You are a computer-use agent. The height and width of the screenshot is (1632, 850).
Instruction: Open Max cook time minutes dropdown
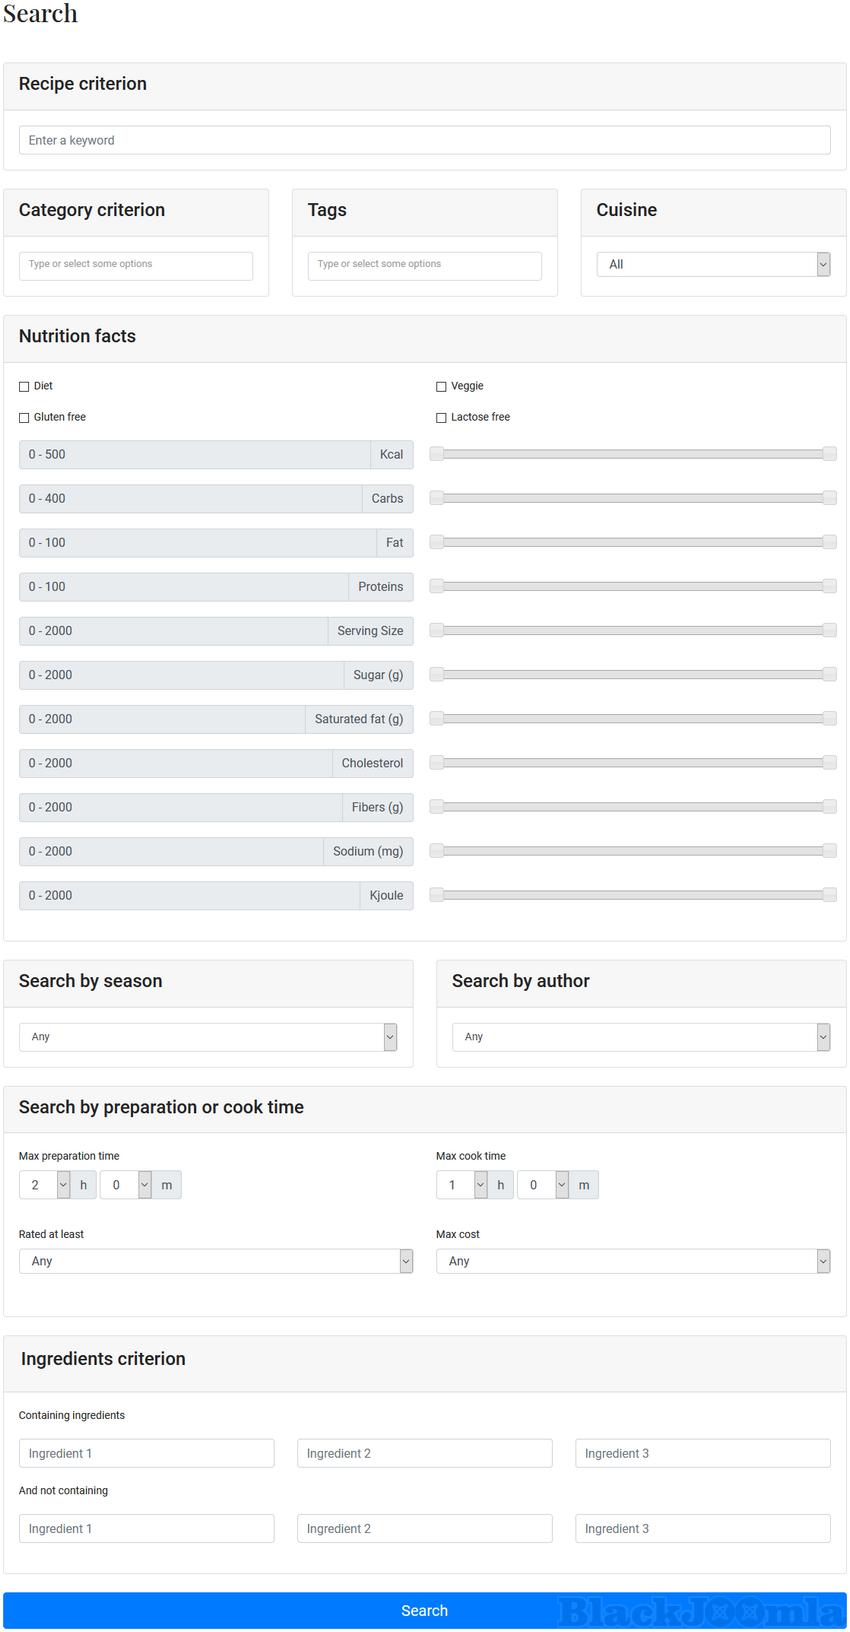[543, 1185]
